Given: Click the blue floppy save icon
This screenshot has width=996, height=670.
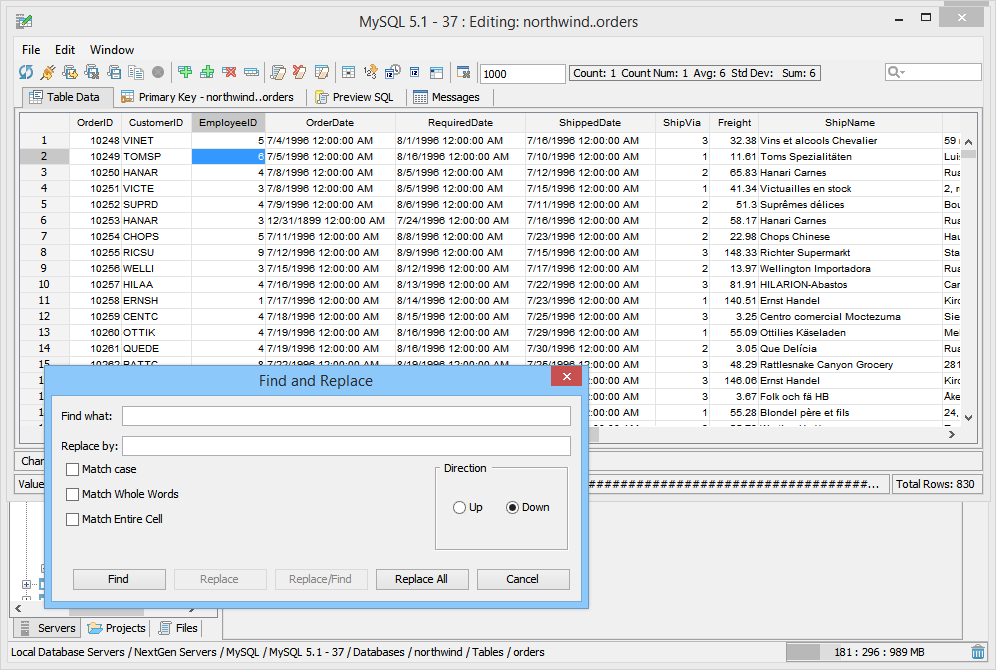Looking at the screenshot, I should click(x=114, y=72).
